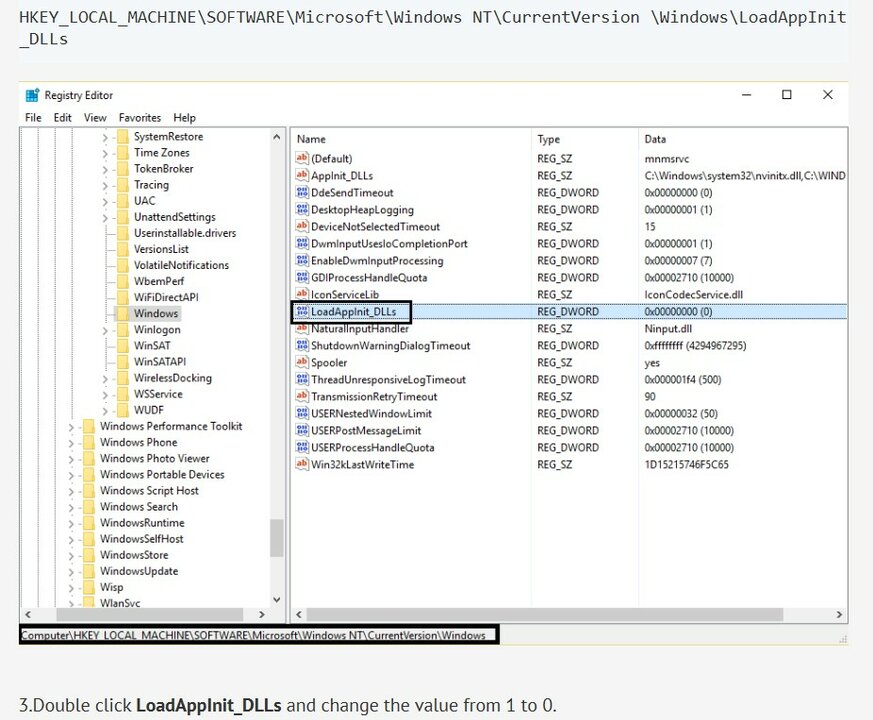The height and width of the screenshot is (720, 873).
Task: Click the string icon of IconServiceLib
Action: (302, 294)
